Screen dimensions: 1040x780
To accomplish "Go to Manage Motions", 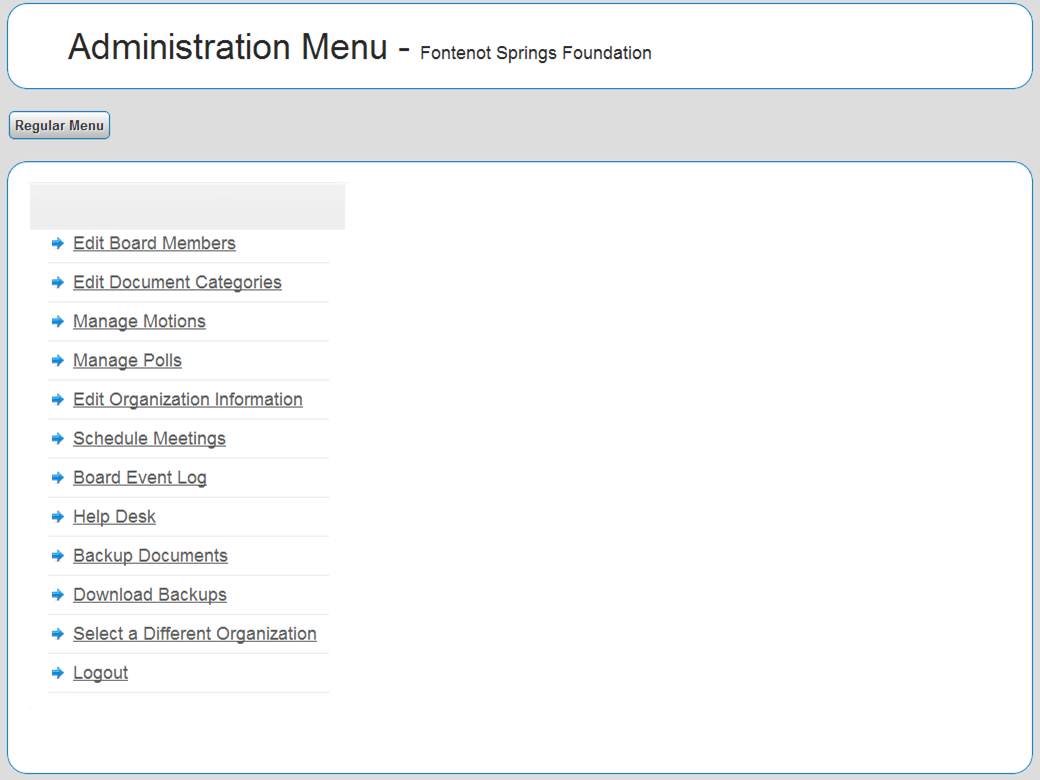I will click(x=139, y=321).
